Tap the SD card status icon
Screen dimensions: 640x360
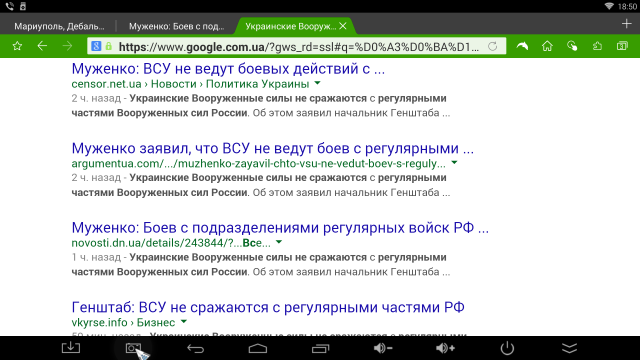click(x=23, y=6)
